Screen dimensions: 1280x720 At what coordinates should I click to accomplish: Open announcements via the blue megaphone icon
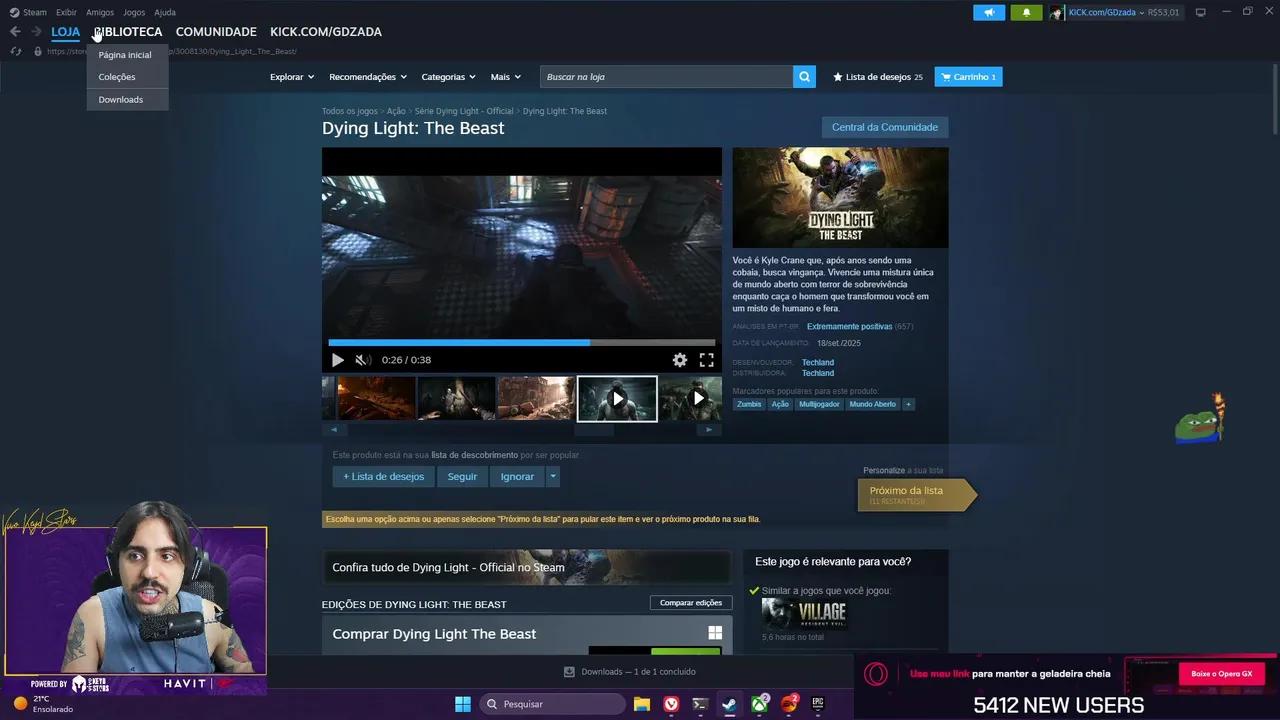(989, 13)
